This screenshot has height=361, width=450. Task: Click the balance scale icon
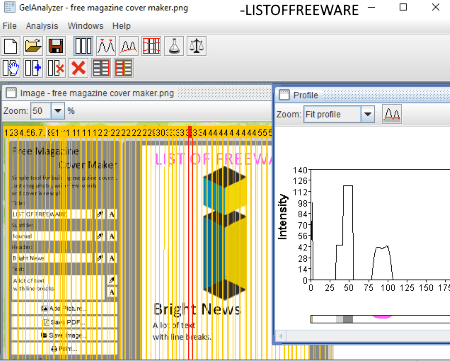197,46
